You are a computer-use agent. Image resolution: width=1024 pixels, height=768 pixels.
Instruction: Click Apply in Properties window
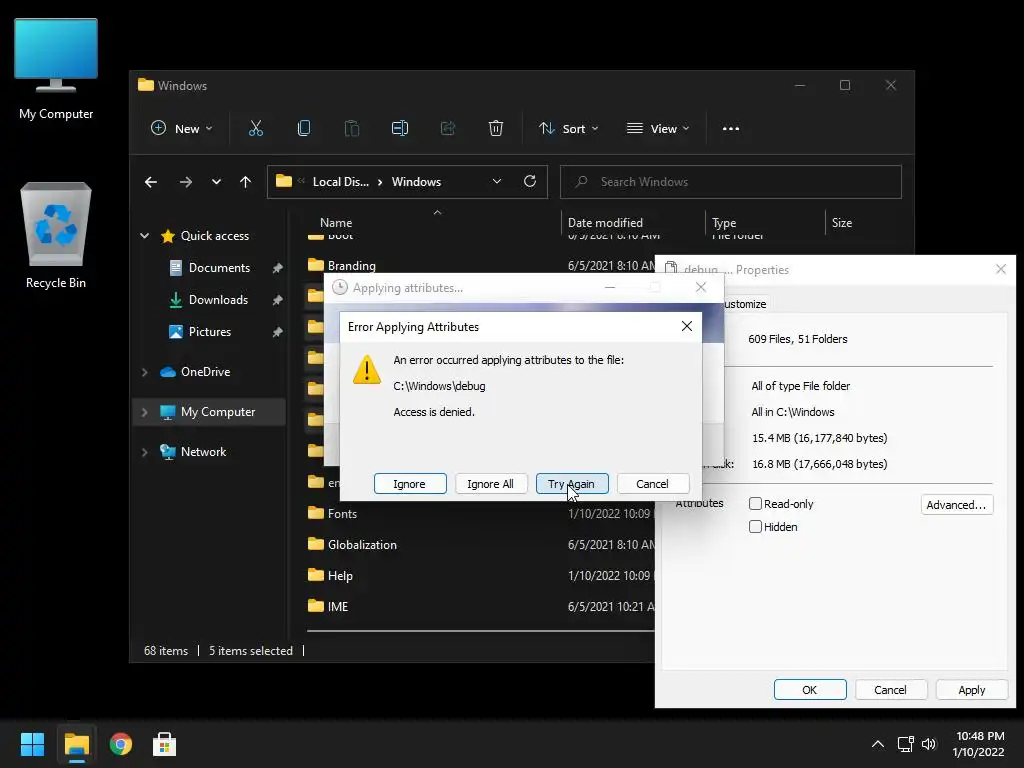click(x=972, y=690)
